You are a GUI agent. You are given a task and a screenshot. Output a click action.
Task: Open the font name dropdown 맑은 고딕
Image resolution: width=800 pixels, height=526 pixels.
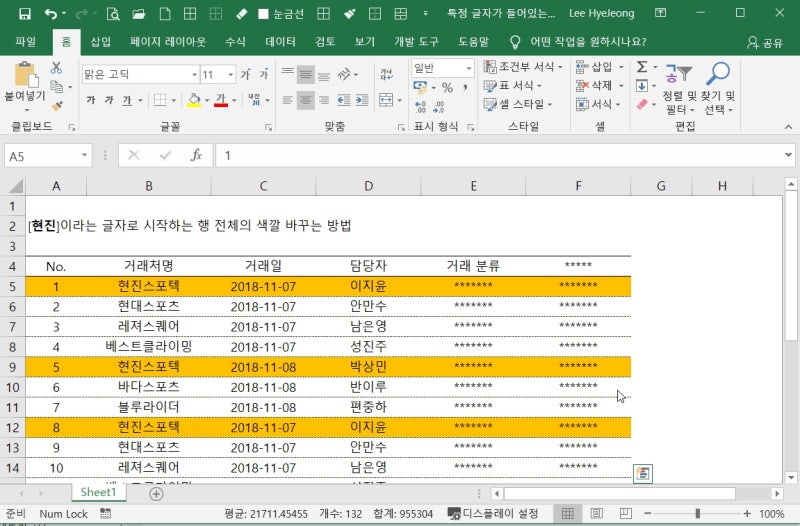click(x=194, y=75)
